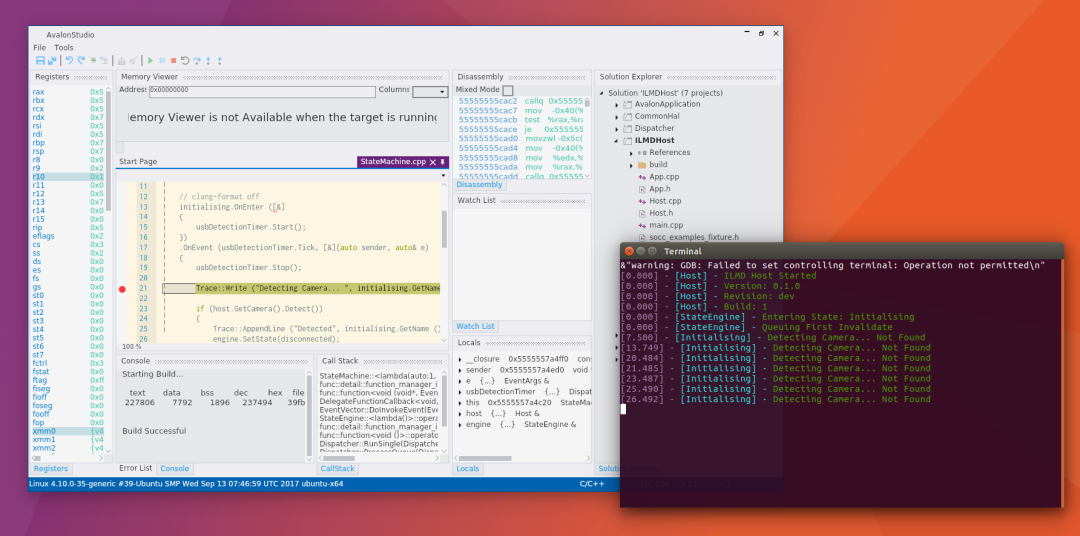Click the pin icon on StateMachine.cpp tab
The image size is (1080, 536).
click(x=443, y=162)
